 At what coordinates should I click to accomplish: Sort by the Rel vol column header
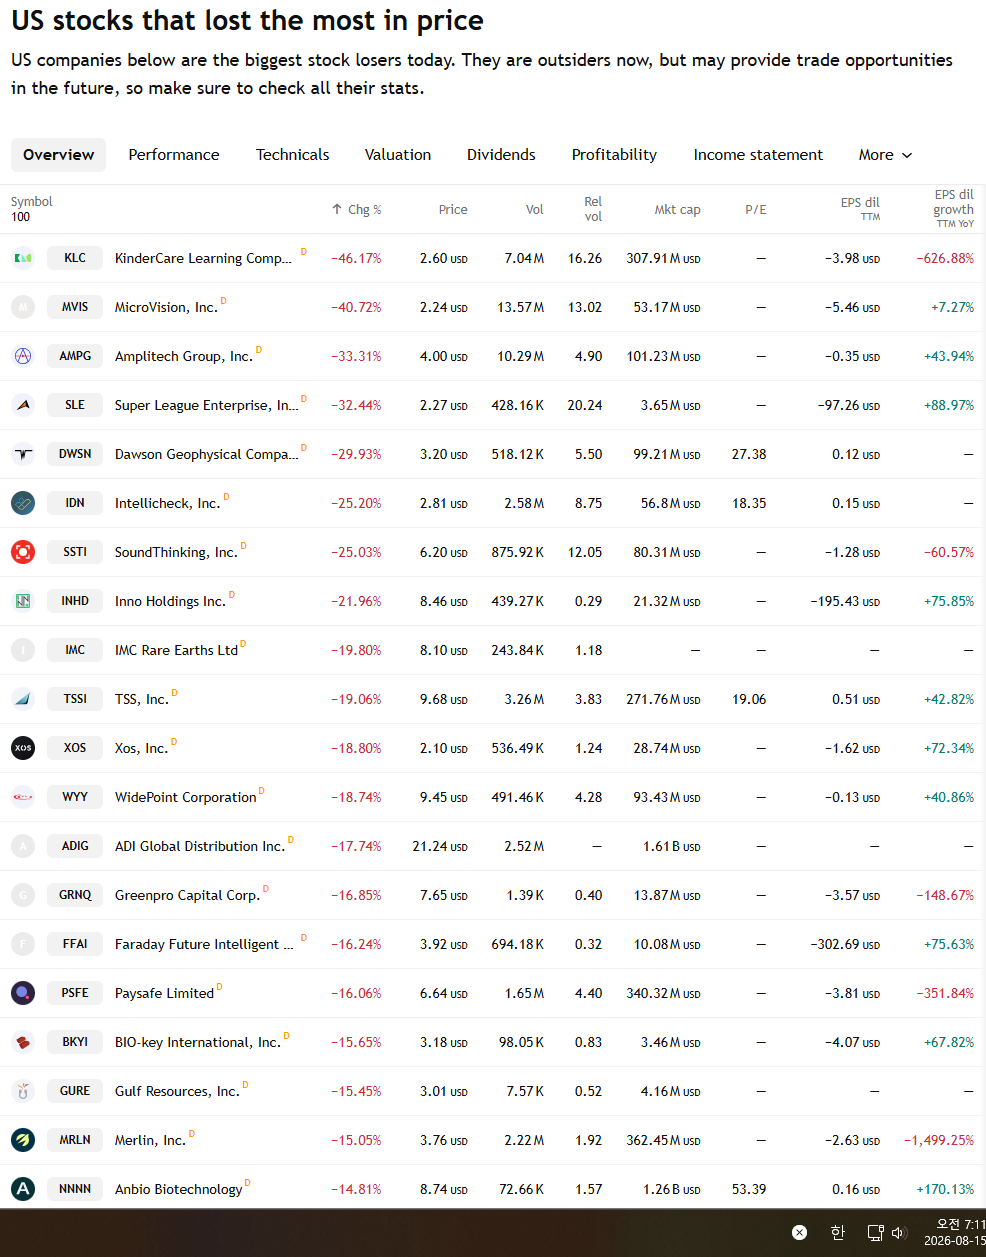[x=593, y=209]
